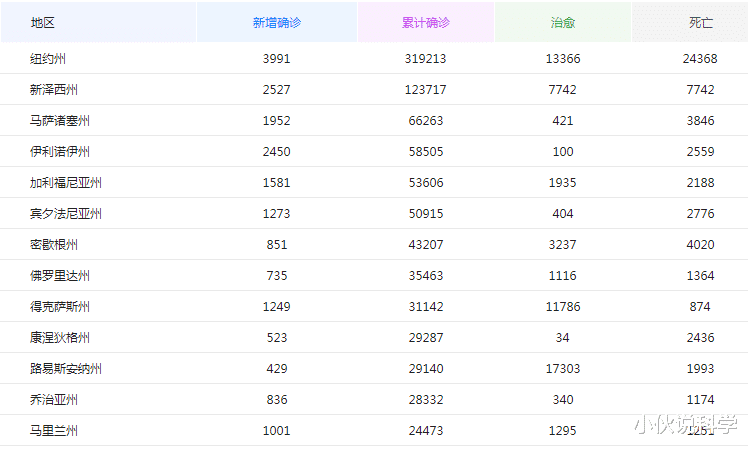Click new cases value 2450
Screen dimensions: 748x449
(x=277, y=152)
